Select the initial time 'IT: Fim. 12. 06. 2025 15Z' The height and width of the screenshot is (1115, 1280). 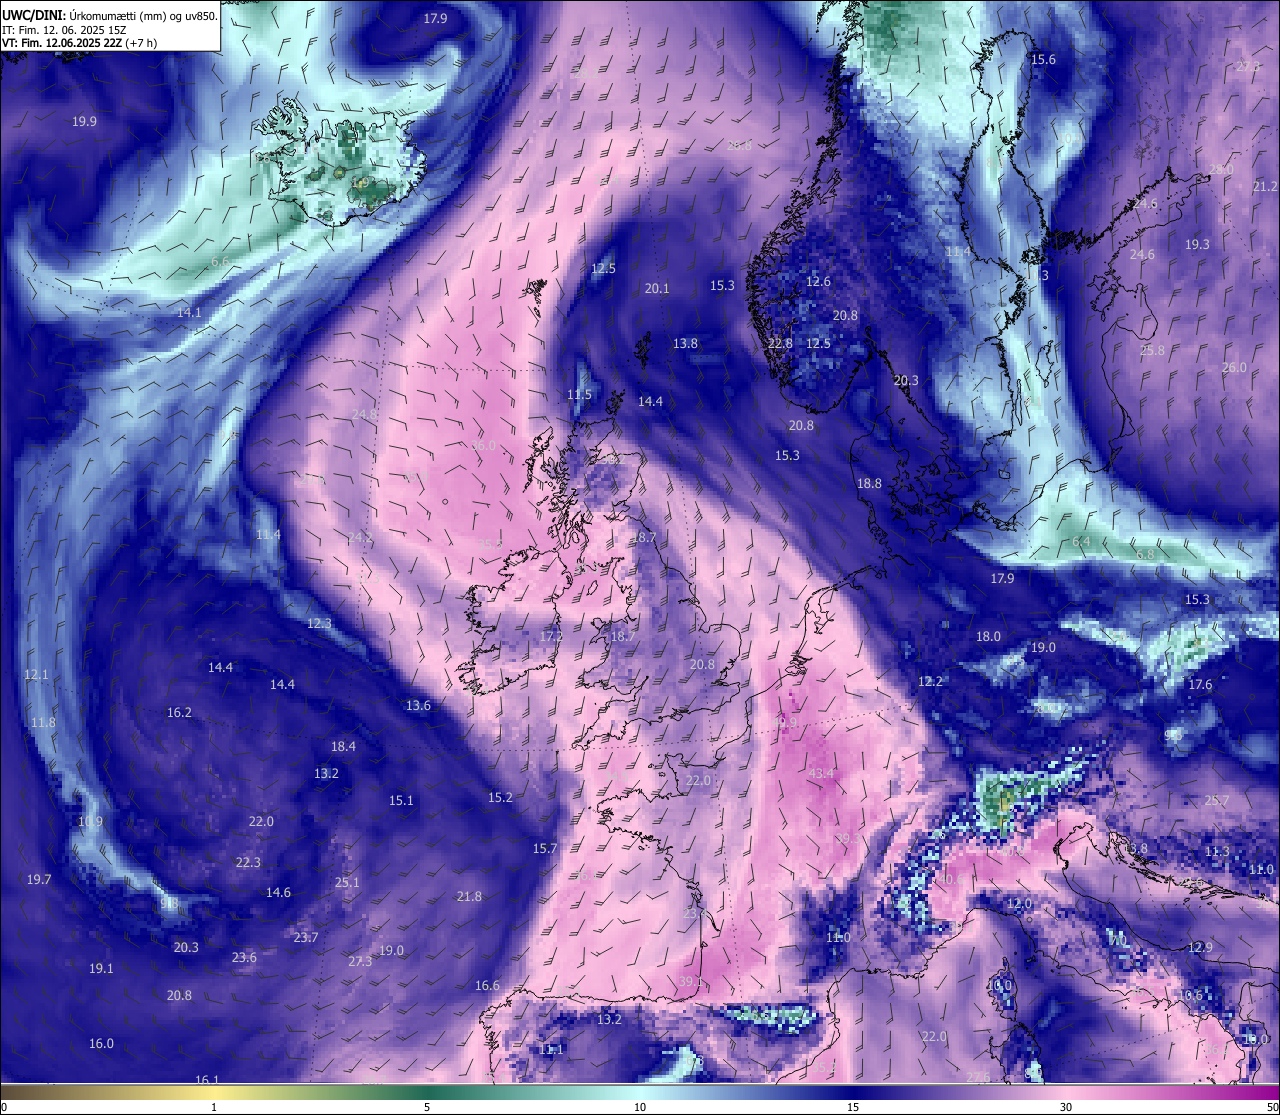[64, 30]
